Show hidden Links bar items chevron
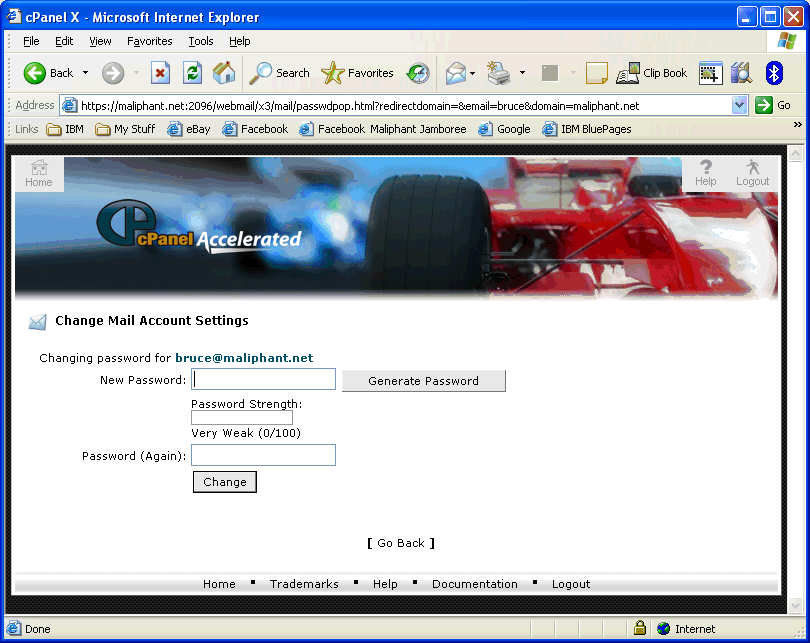This screenshot has height=643, width=810. pos(797,125)
